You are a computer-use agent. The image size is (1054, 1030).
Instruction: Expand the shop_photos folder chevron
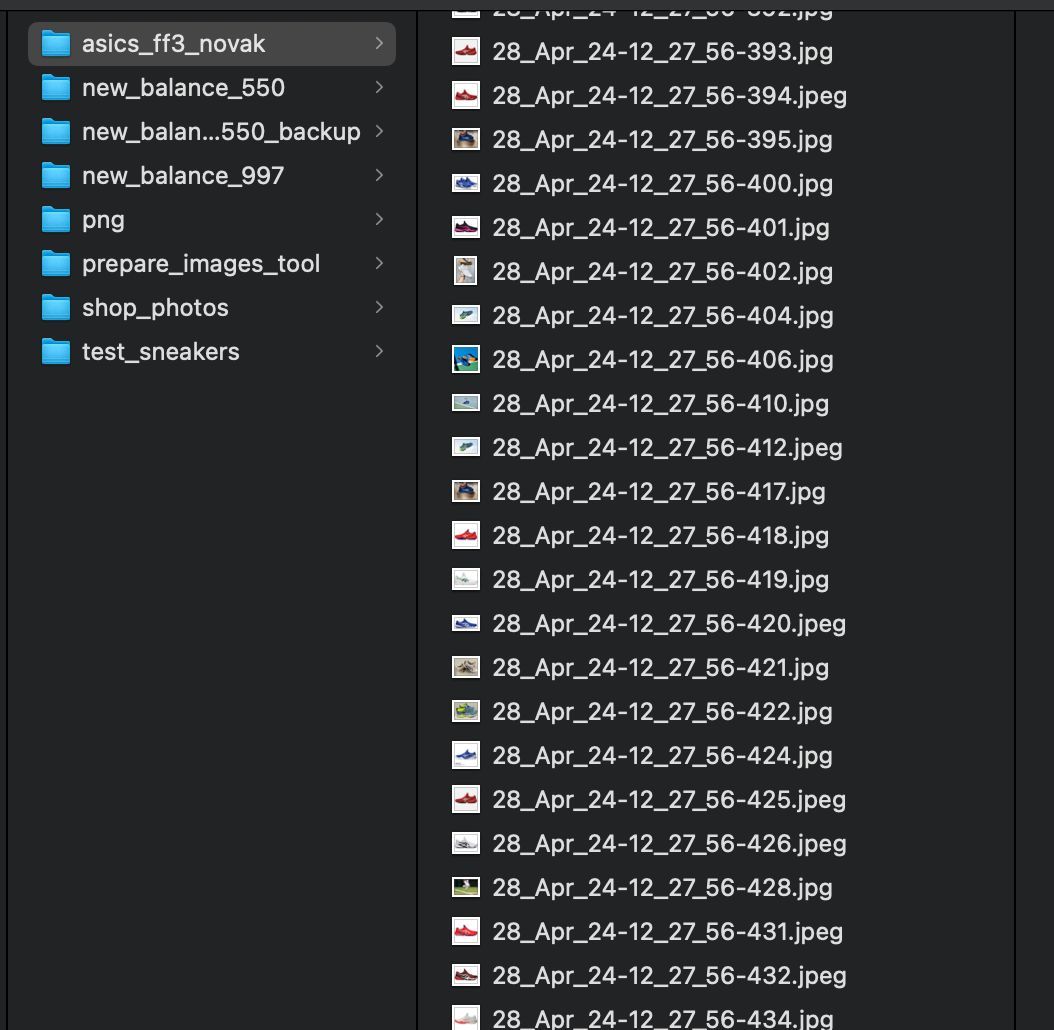378,307
